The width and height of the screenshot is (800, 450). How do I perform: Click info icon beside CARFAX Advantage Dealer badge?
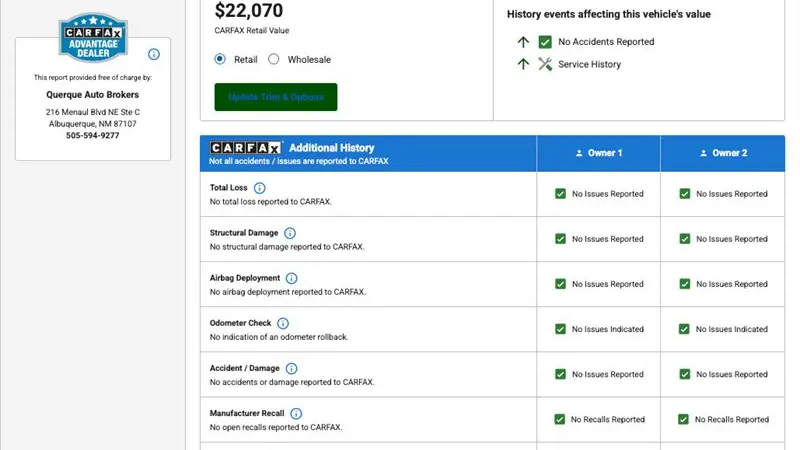point(154,54)
